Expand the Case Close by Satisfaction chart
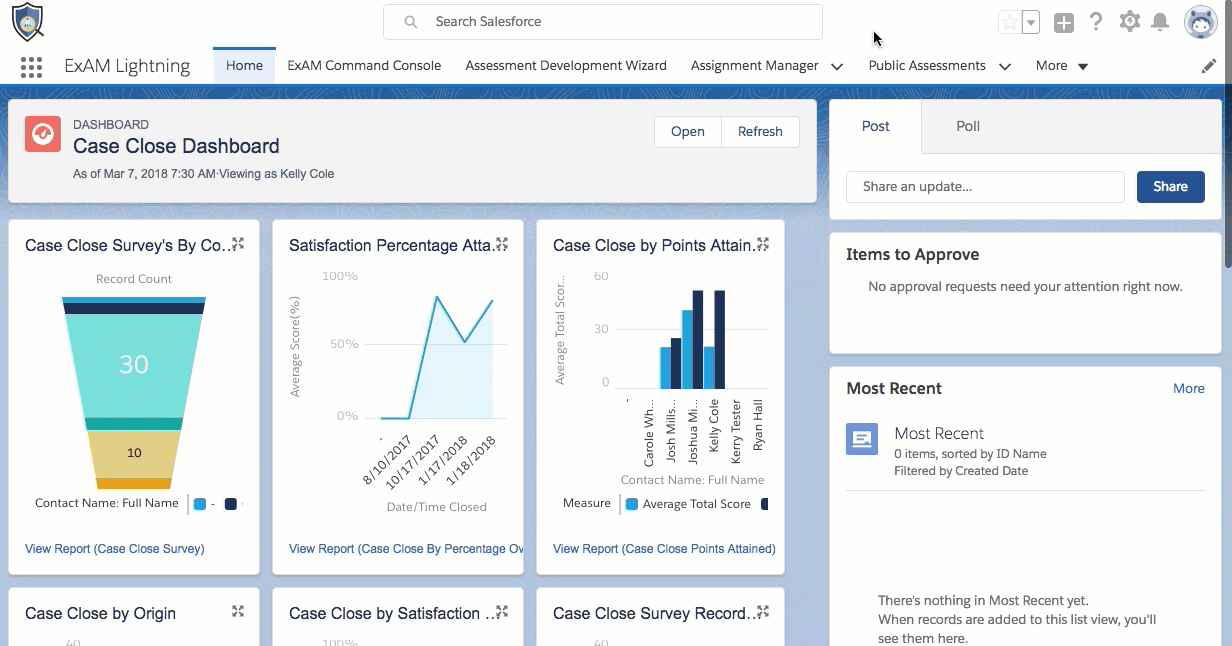 [x=502, y=611]
